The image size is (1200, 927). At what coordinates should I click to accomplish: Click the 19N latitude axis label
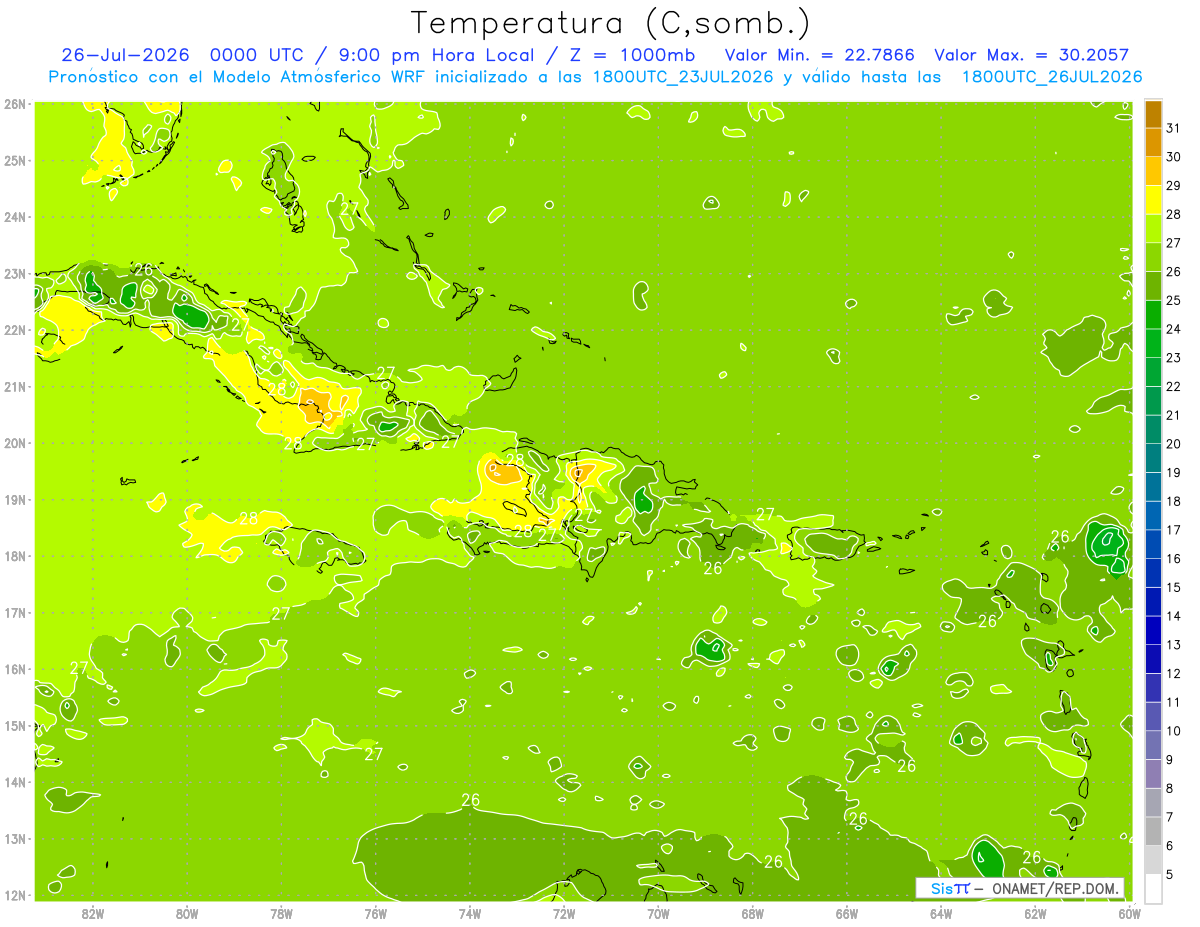pyautogui.click(x=15, y=500)
